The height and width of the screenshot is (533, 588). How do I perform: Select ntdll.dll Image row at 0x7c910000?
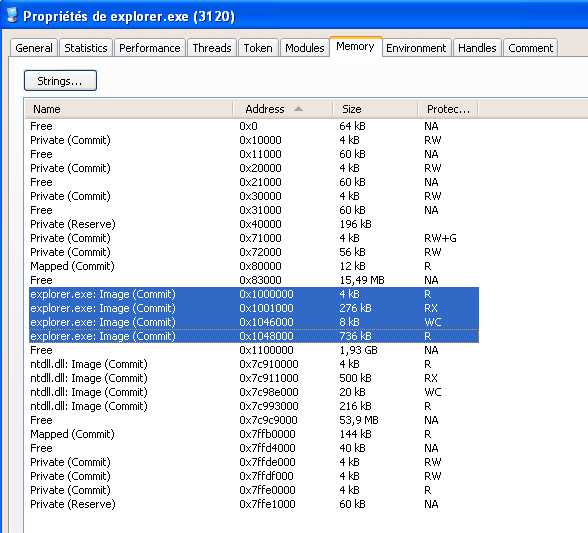coord(254,364)
